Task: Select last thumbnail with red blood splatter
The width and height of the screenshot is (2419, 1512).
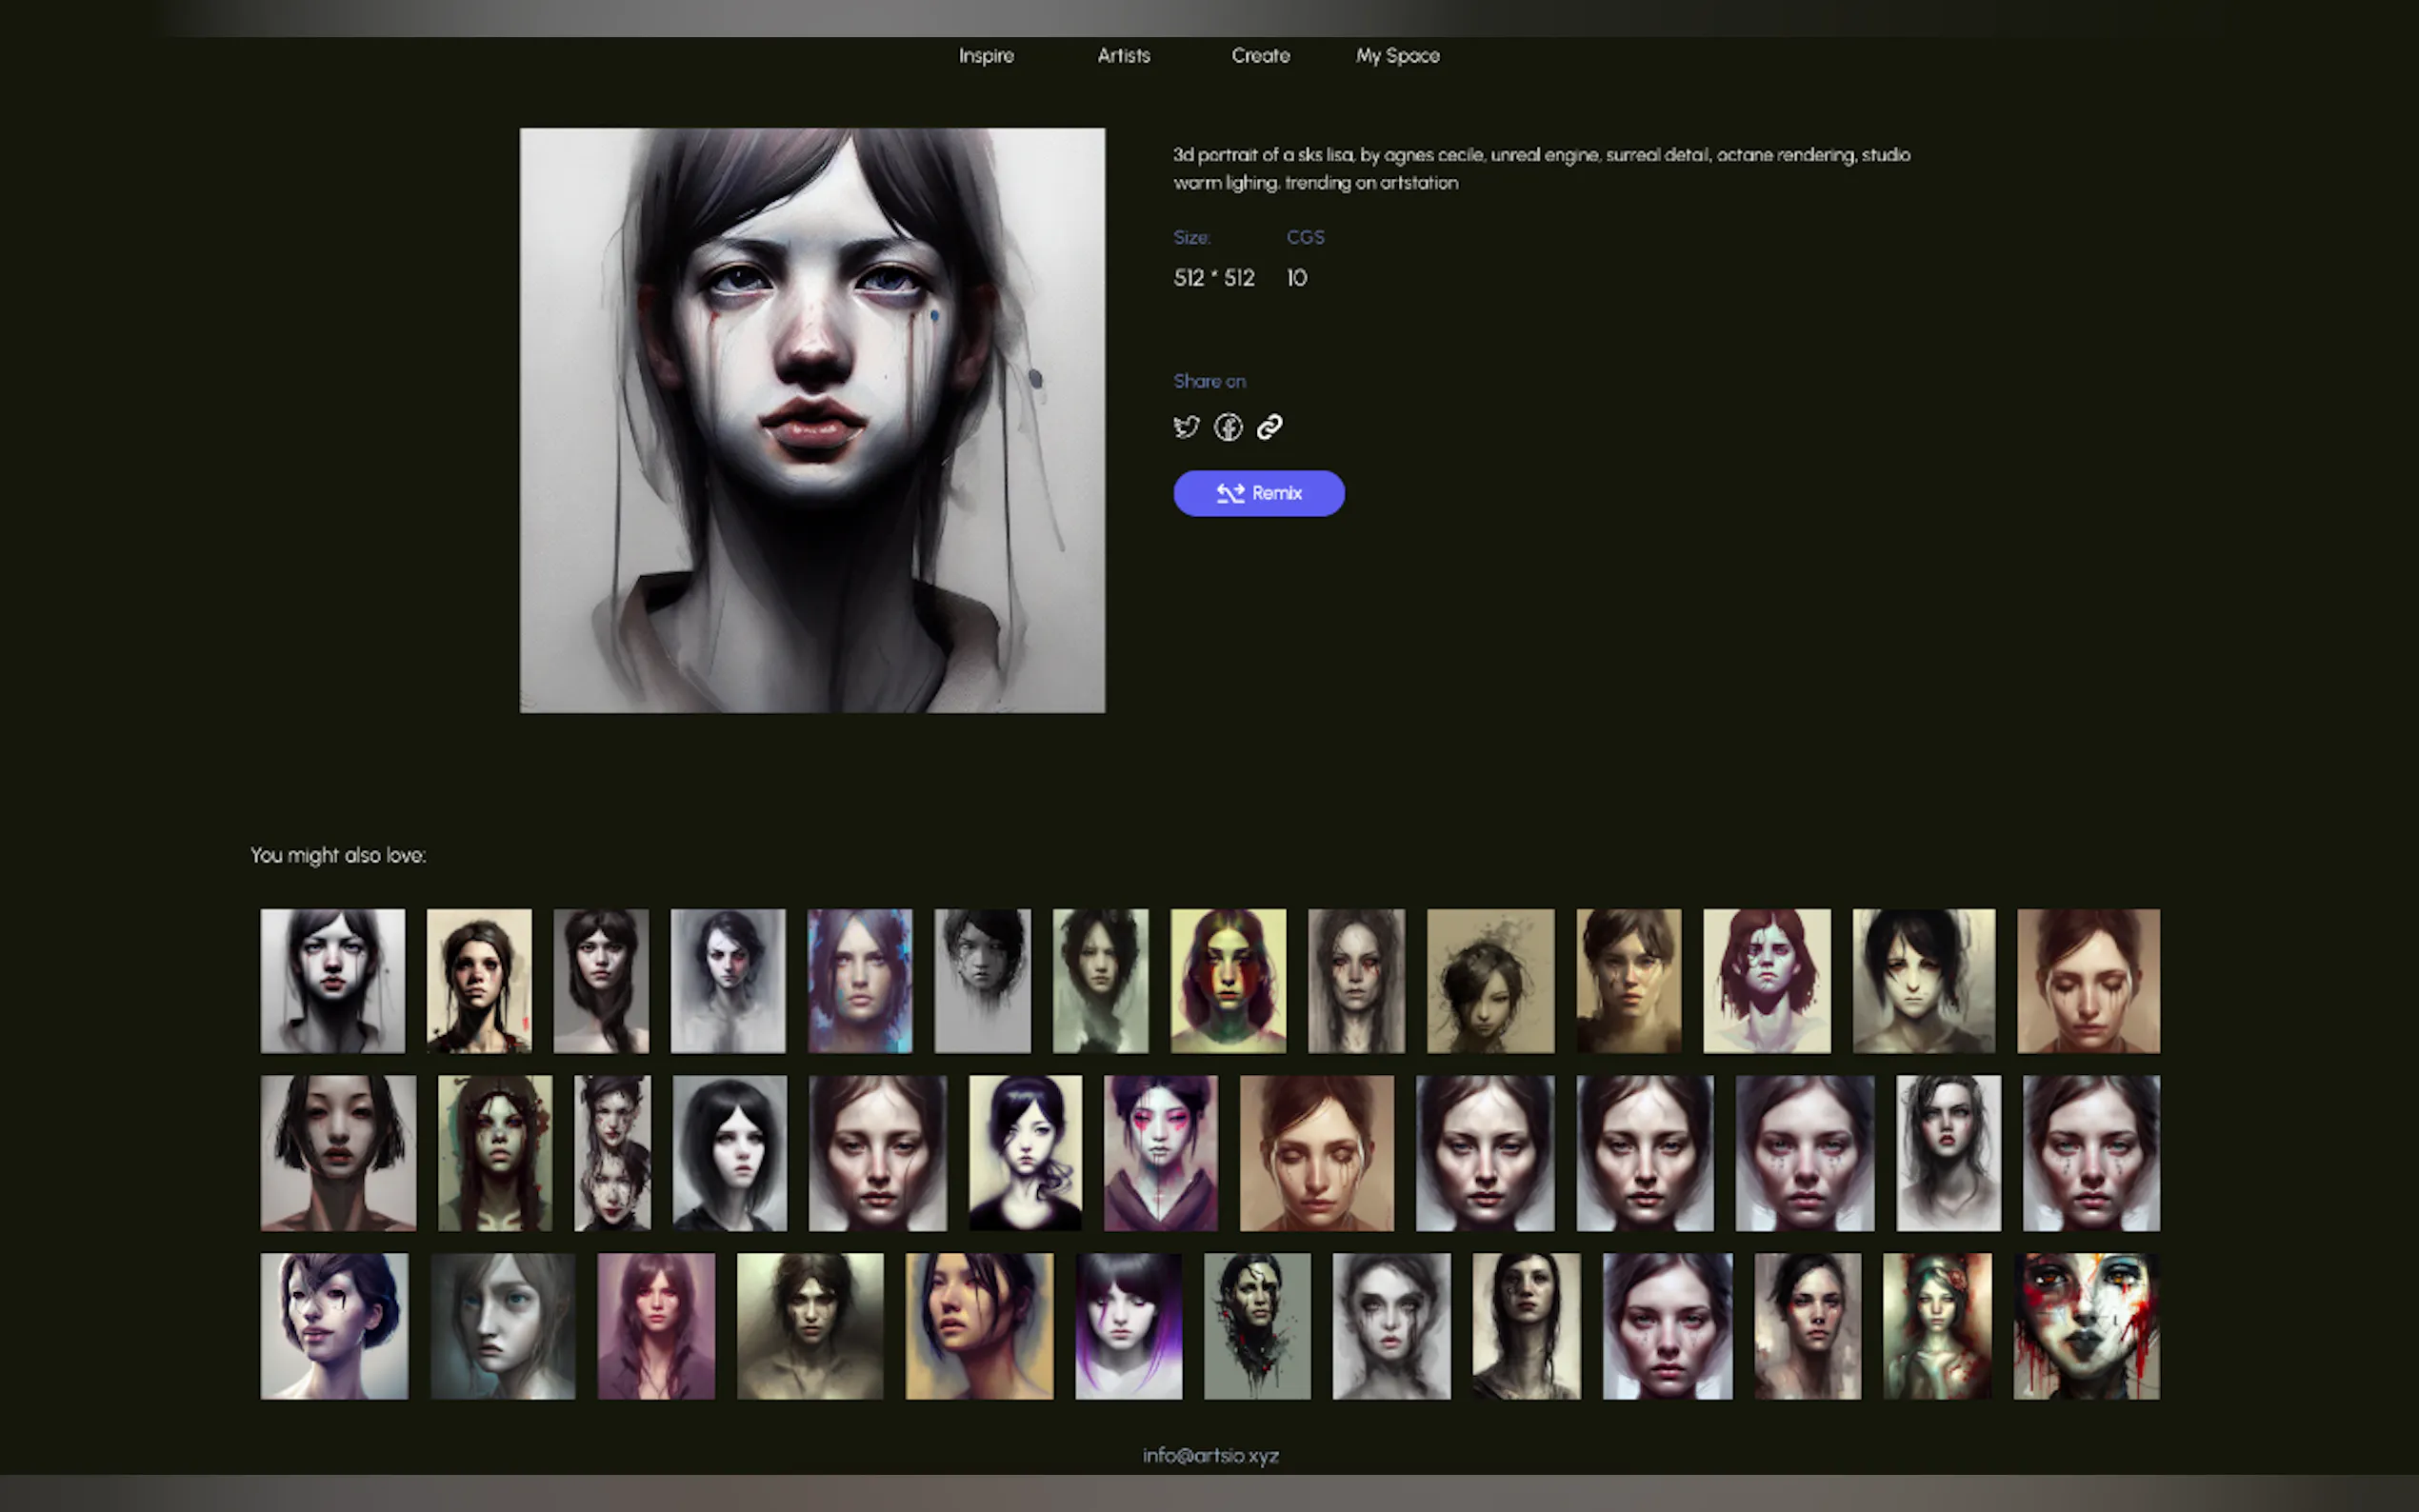Action: point(2086,1325)
